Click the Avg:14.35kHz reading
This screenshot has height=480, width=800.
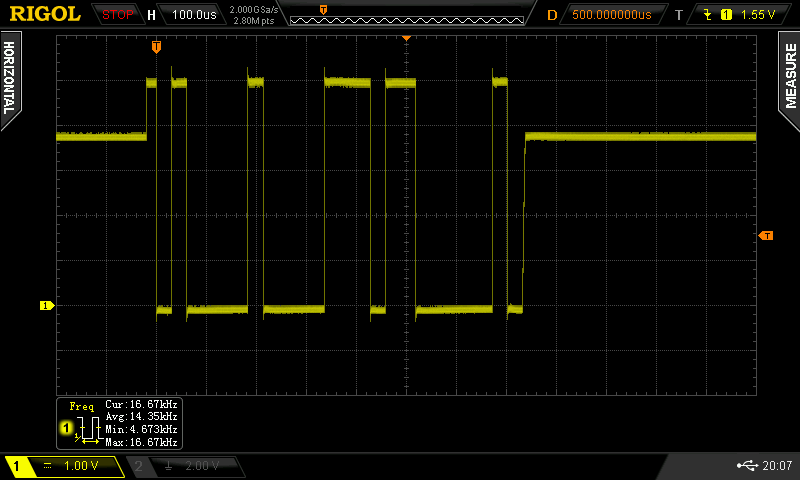pos(141,417)
